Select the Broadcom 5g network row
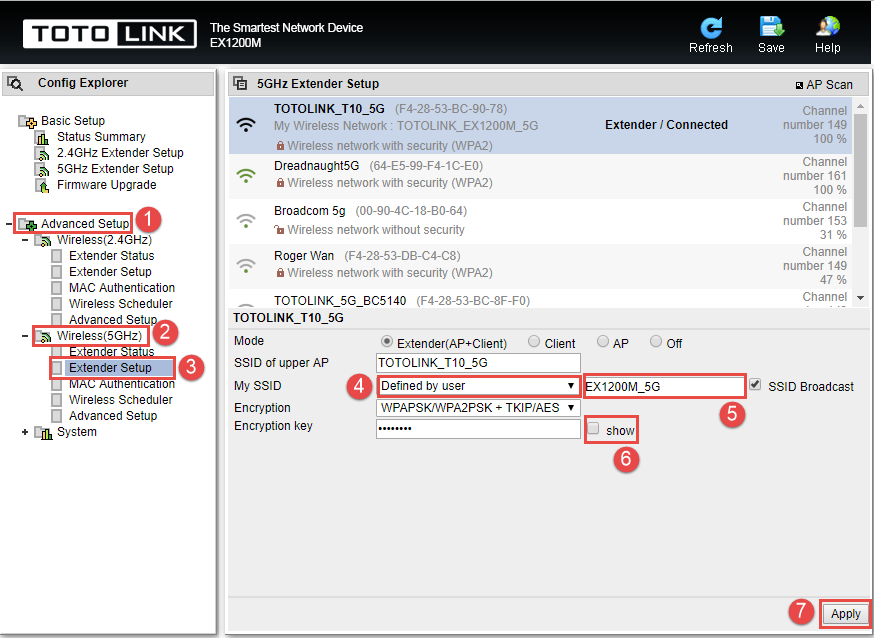Viewport: 874px width, 638px height. (540, 221)
